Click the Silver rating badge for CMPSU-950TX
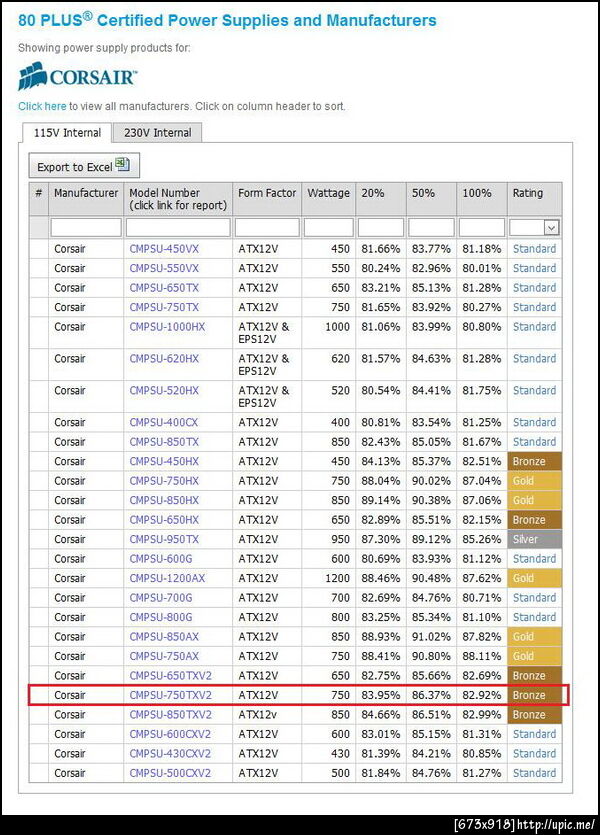 click(535, 539)
